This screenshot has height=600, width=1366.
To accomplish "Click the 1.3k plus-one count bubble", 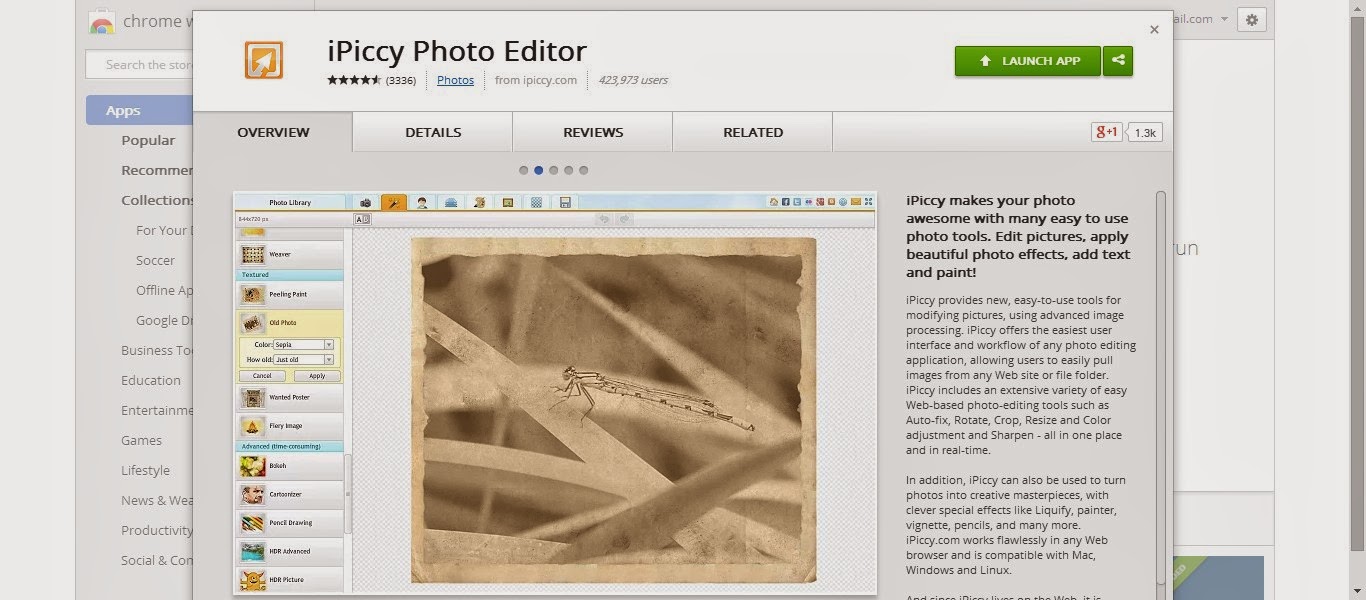I will [1145, 132].
